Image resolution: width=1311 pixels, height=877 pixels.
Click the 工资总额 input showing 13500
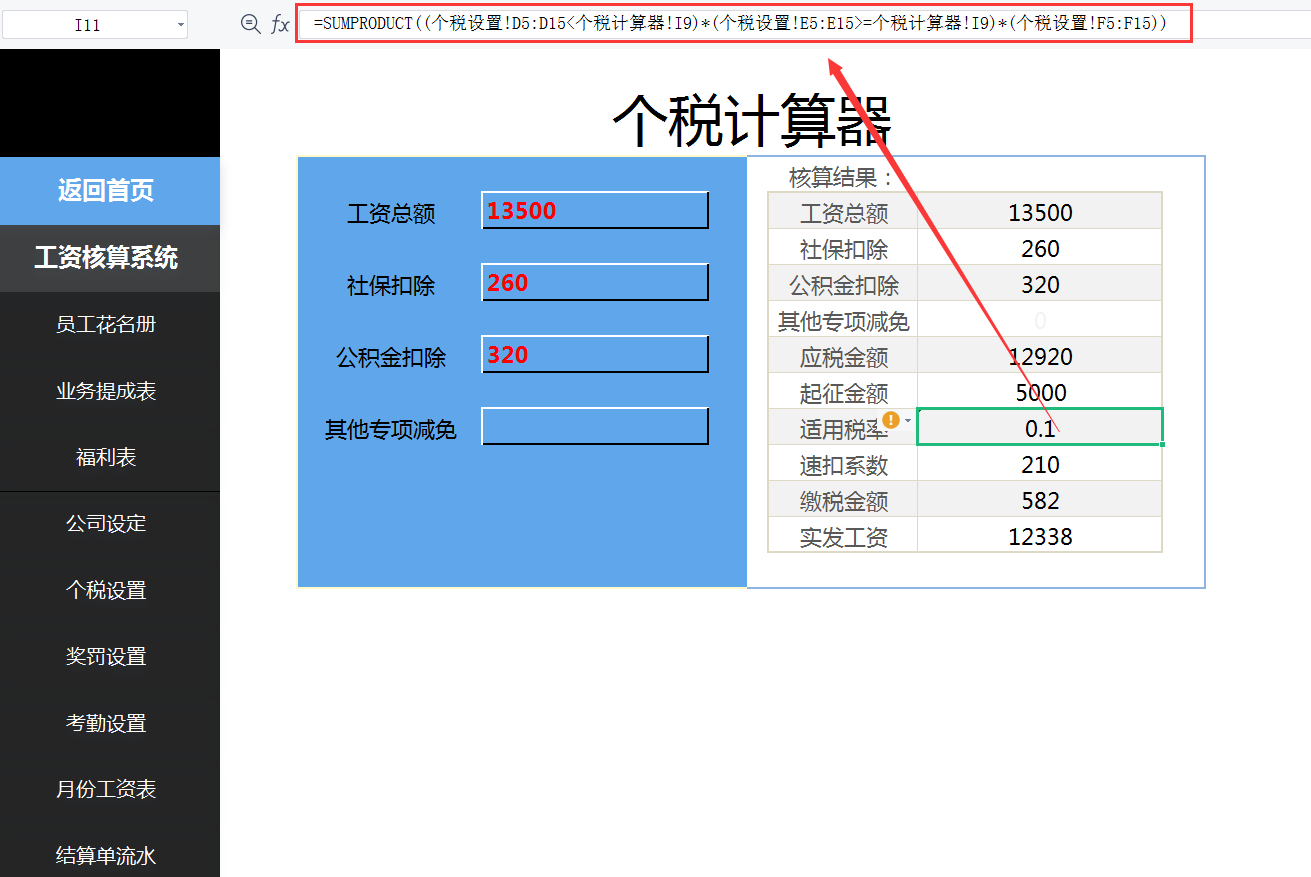pos(594,210)
